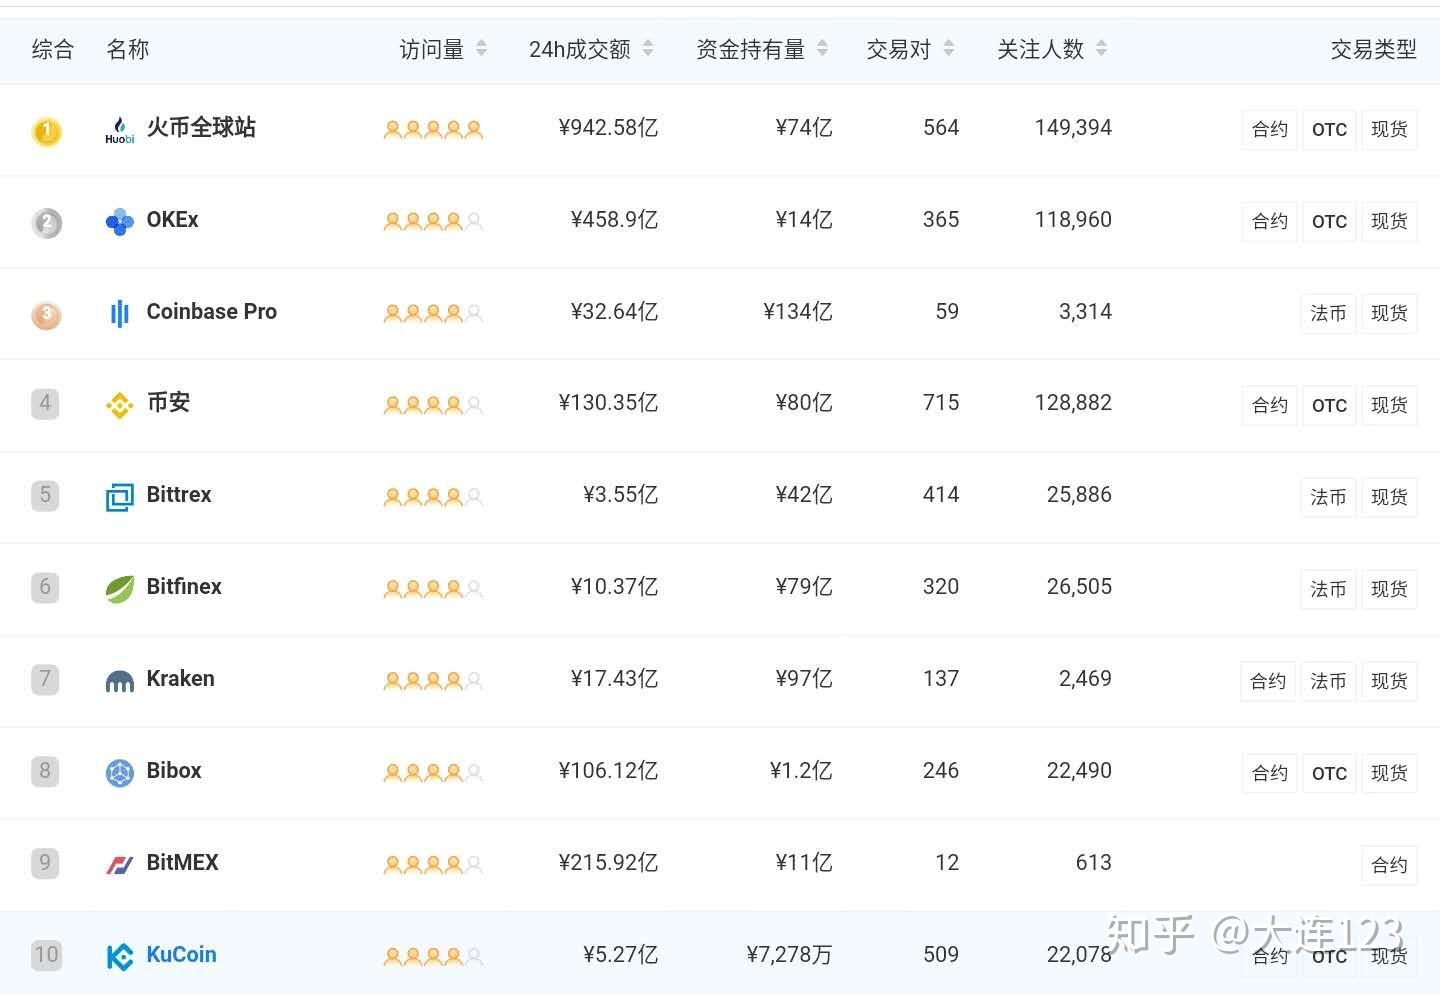Screen dimensions: 1440x994
Task: Click the Binance yellow diamond icon
Action: [x=119, y=404]
